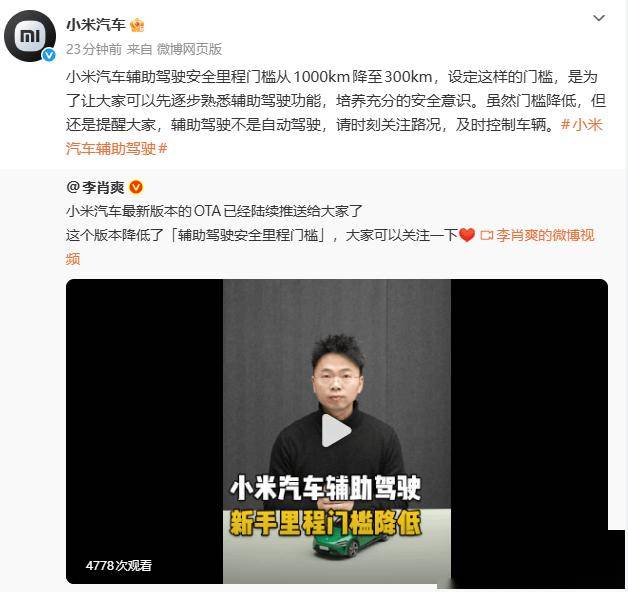Click the video icon before 李肖爽的微博视频
This screenshot has height=592, width=628.
[487, 235]
